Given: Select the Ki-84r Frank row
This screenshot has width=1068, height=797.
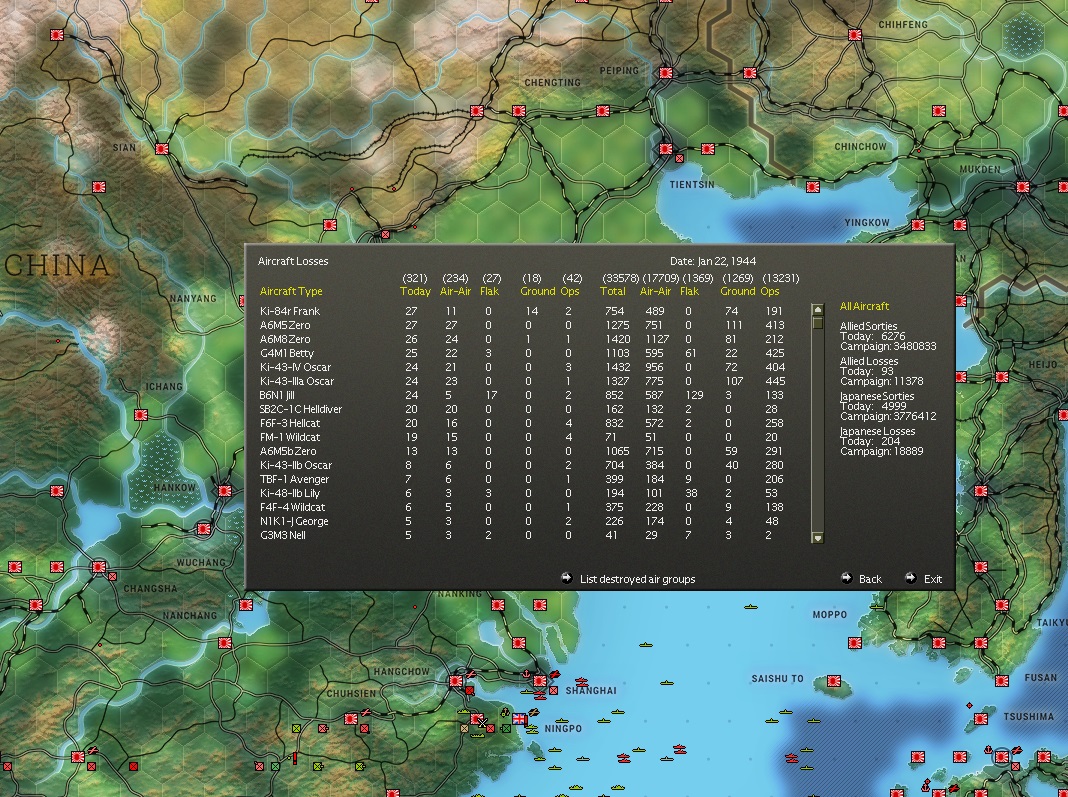Looking at the screenshot, I should coord(522,311).
